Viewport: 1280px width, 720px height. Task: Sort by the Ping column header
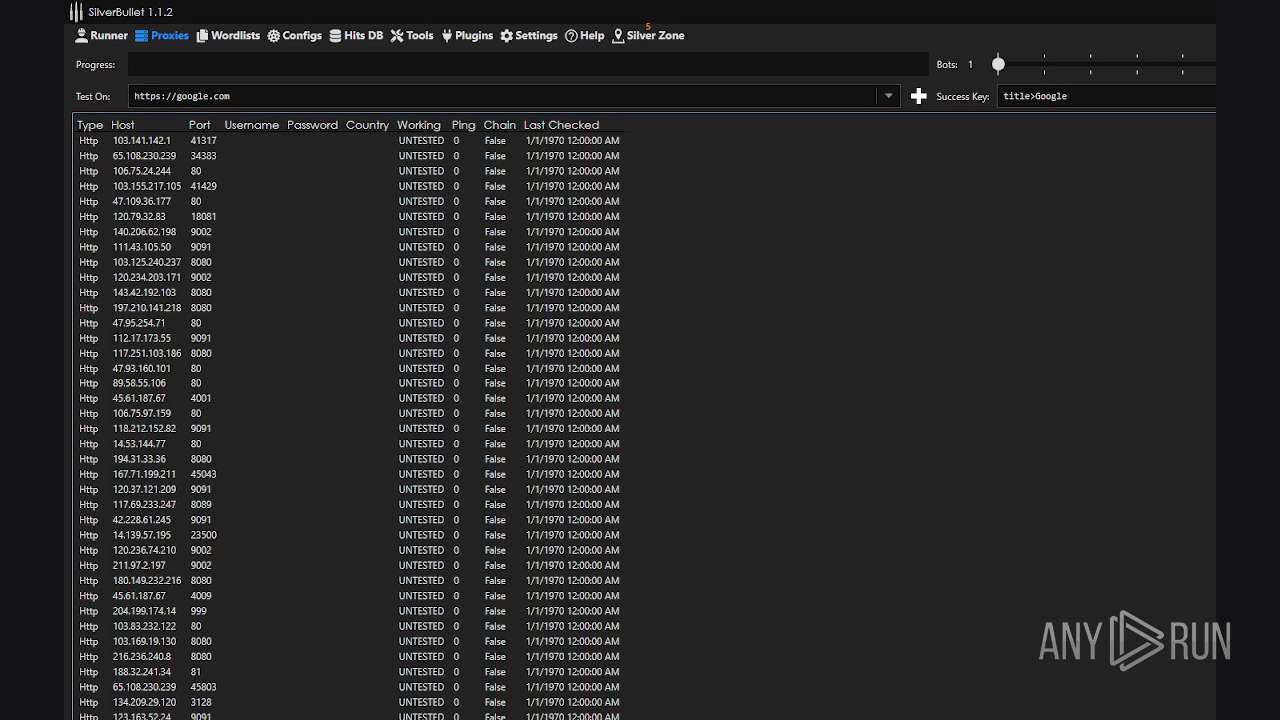pyautogui.click(x=463, y=125)
